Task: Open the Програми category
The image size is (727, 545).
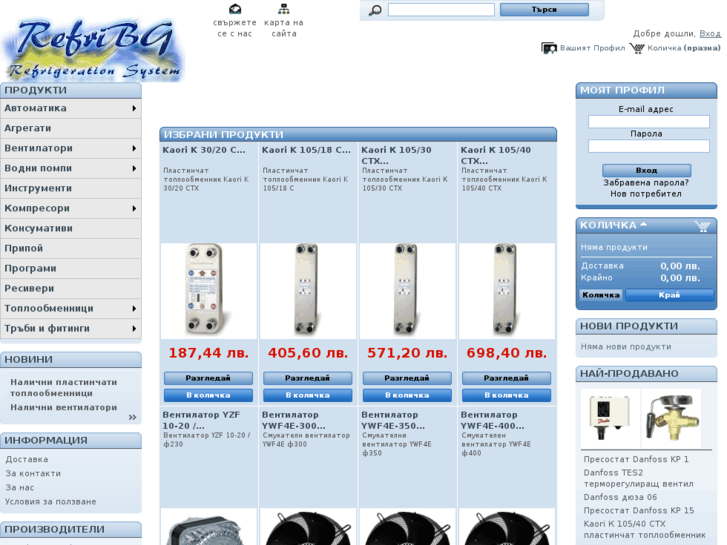Action: pos(71,269)
